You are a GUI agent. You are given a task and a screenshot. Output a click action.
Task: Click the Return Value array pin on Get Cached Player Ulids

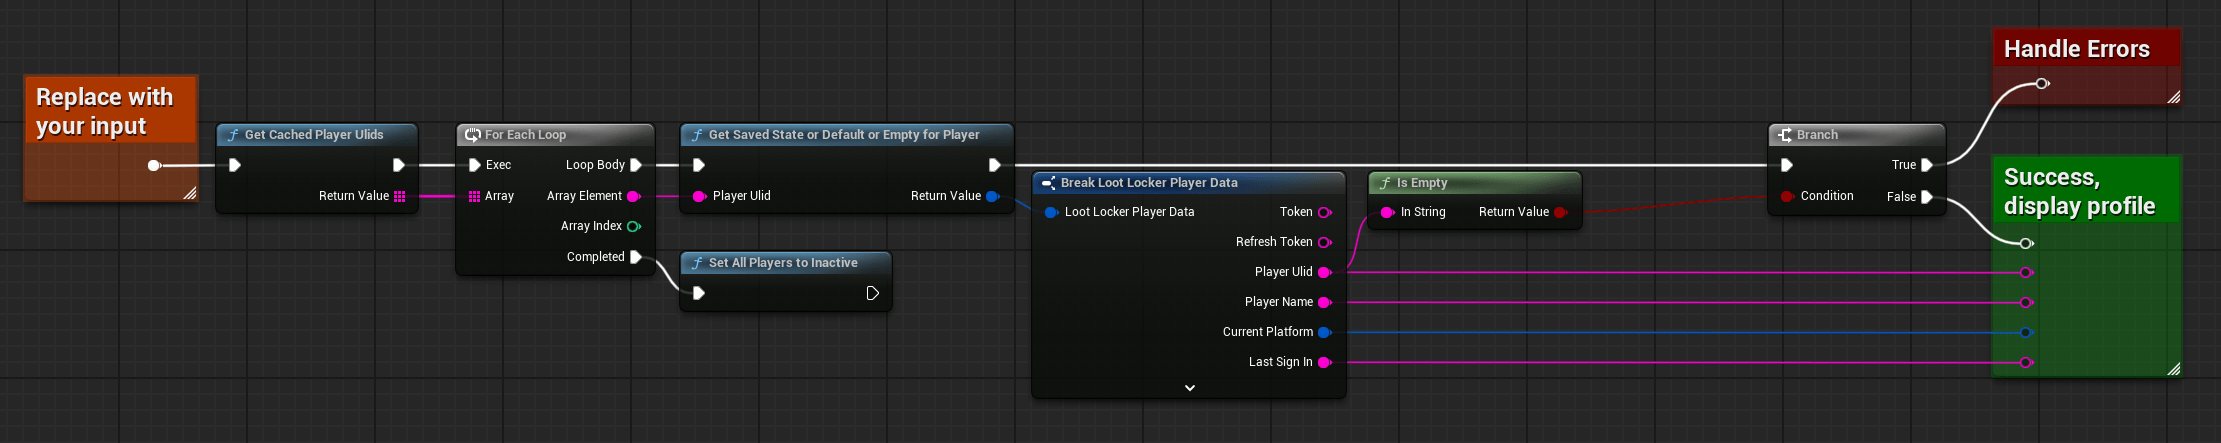coord(400,196)
